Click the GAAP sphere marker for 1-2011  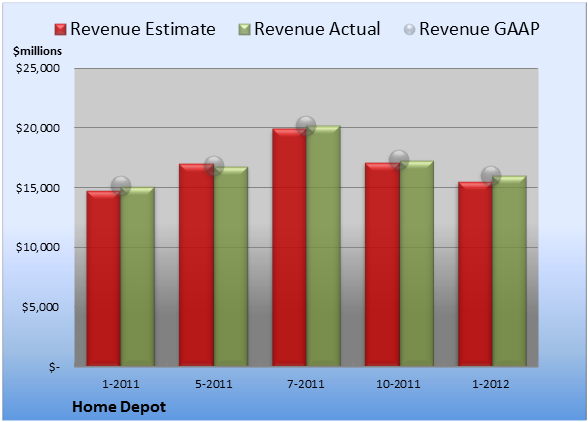(121, 185)
